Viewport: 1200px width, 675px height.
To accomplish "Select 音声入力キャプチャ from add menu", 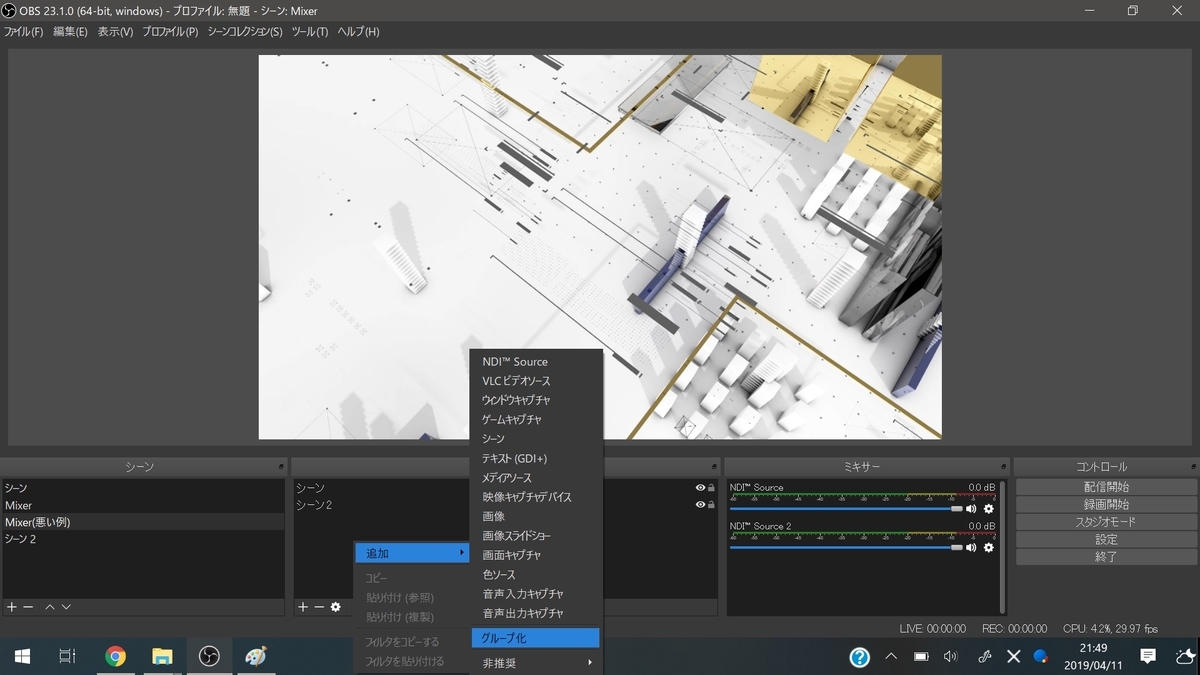I will click(535, 594).
